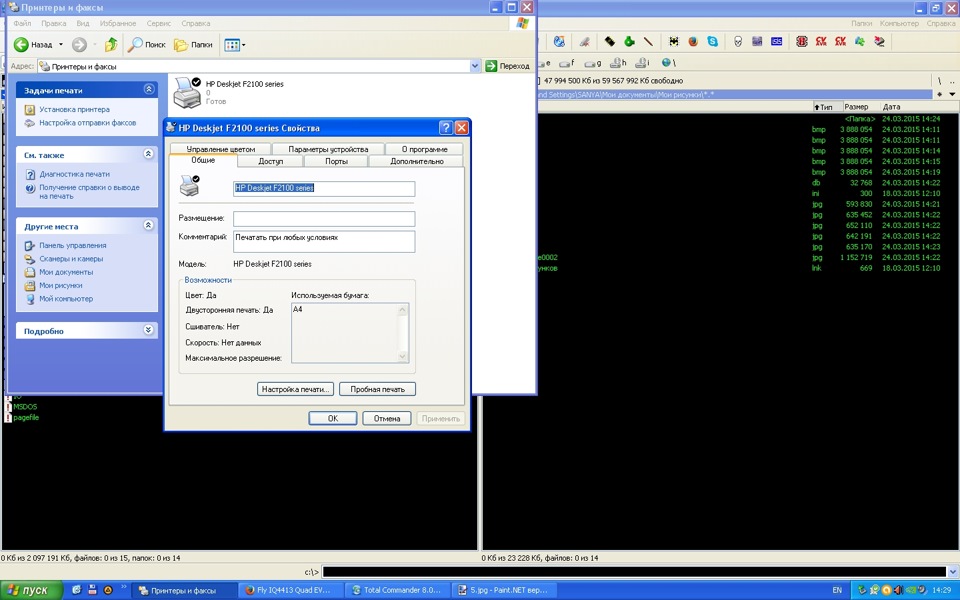Open Диагностика печати link
960x600 pixels.
74,174
